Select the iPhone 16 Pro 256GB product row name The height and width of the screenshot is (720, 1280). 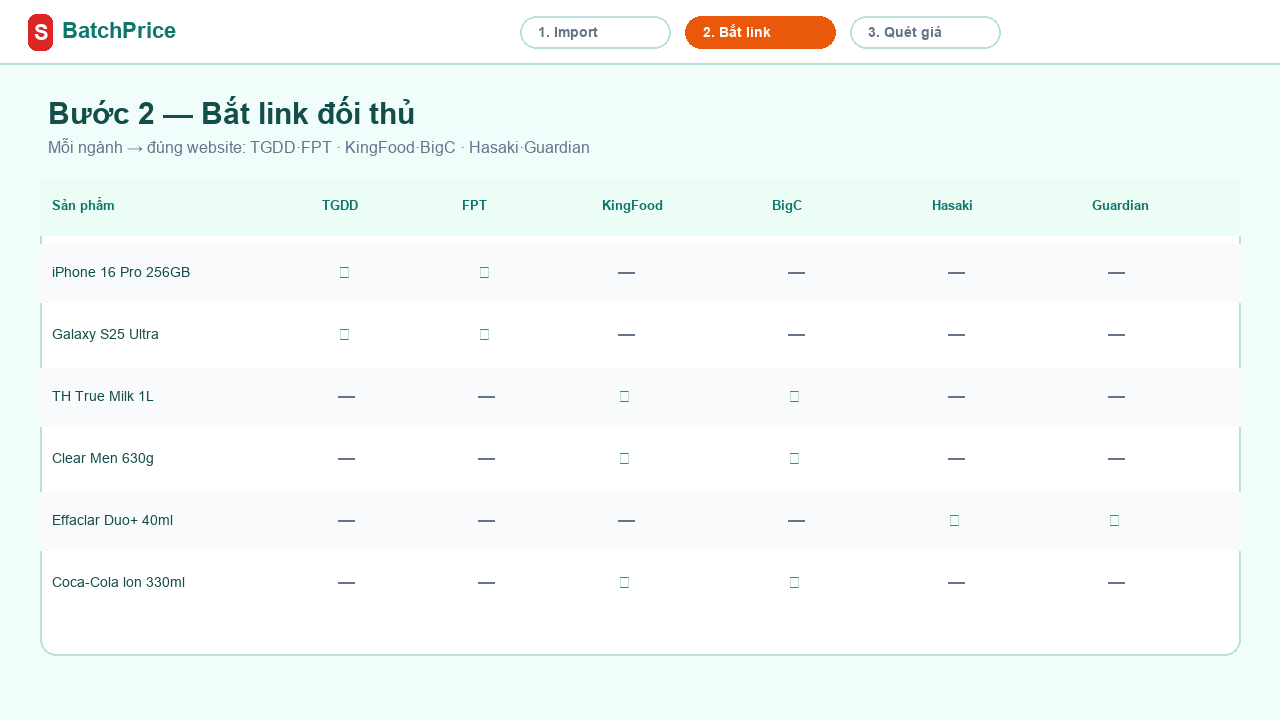point(121,272)
